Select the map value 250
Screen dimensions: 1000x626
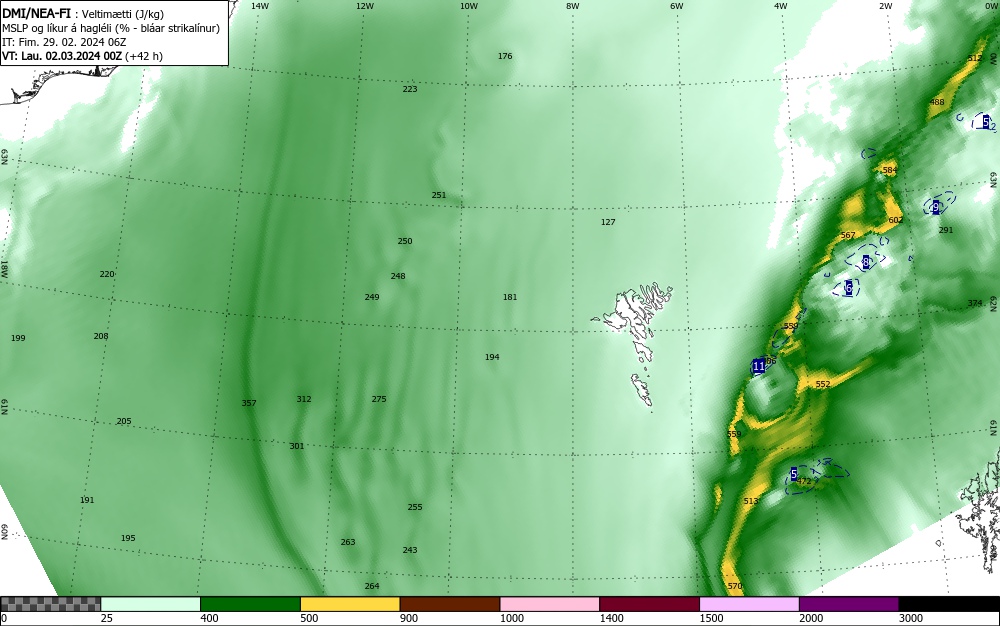click(x=405, y=241)
